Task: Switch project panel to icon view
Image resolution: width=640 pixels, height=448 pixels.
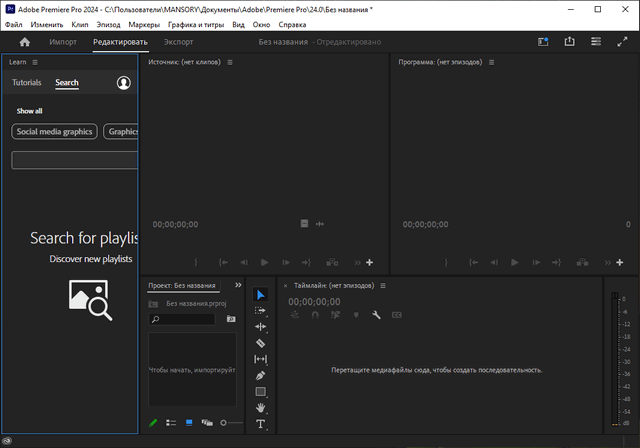Action: [x=189, y=423]
